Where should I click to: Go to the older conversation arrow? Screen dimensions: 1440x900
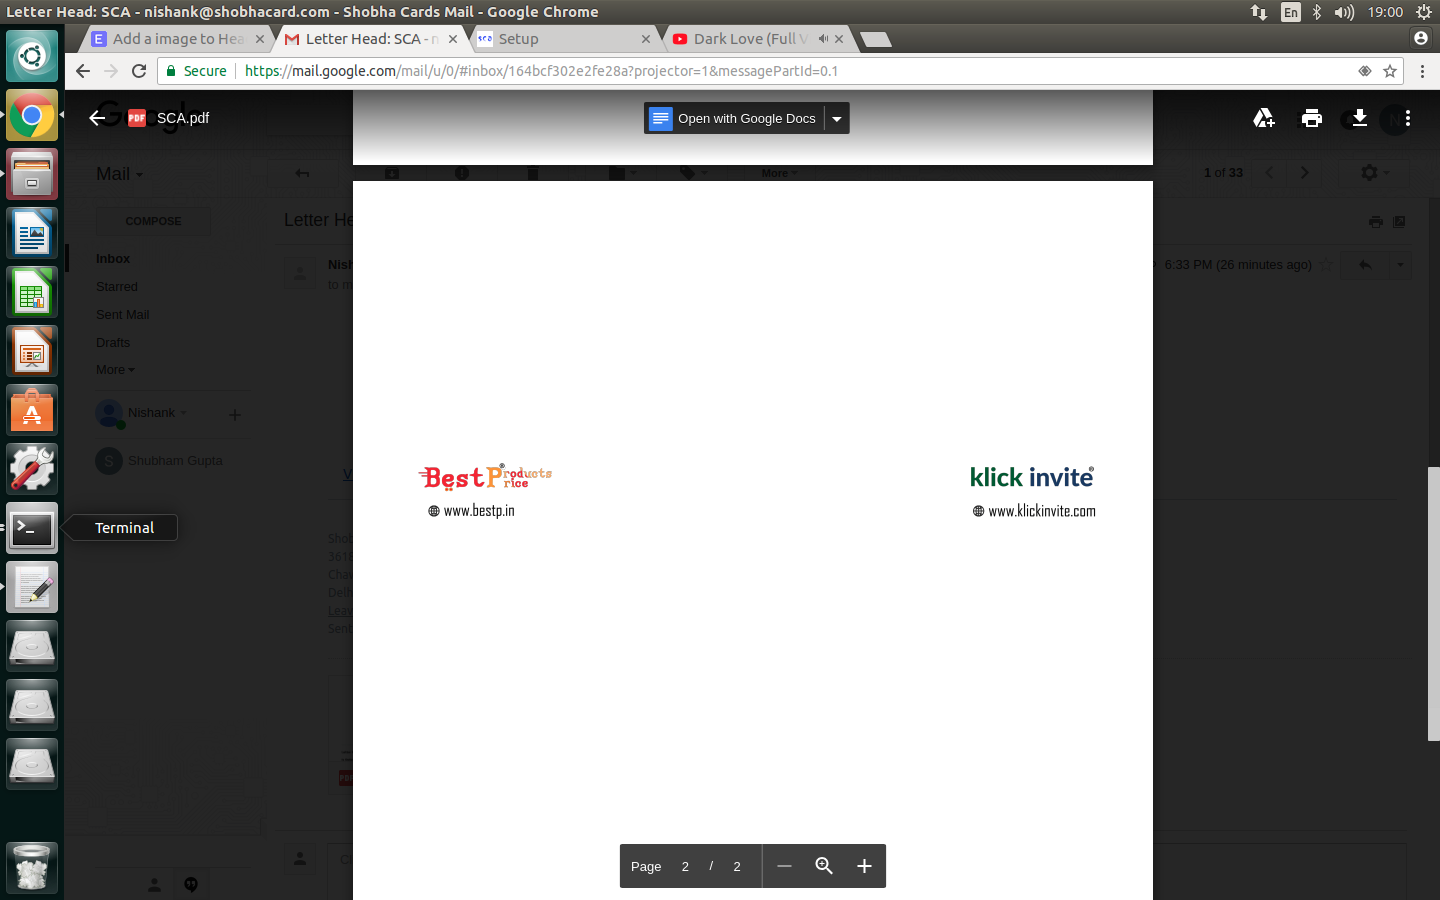pyautogui.click(x=1304, y=173)
